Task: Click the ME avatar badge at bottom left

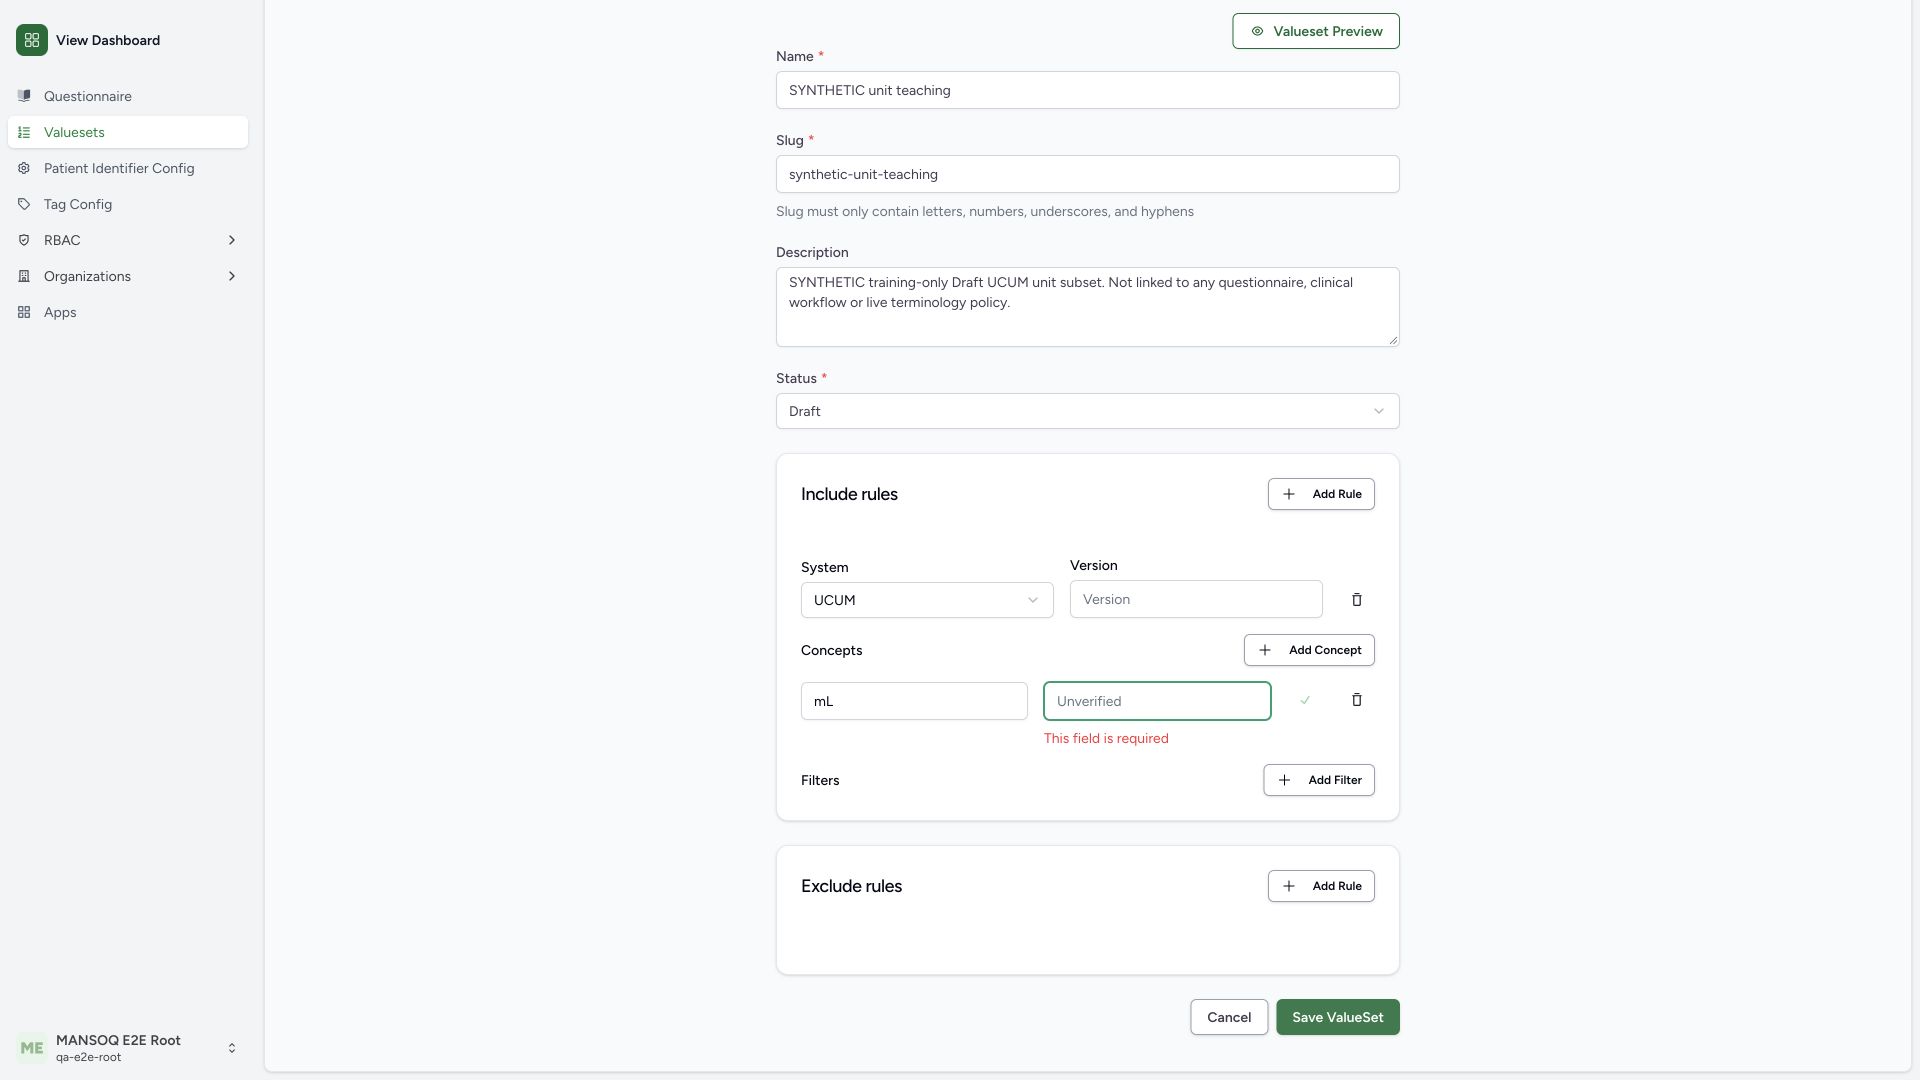Action: click(32, 1048)
